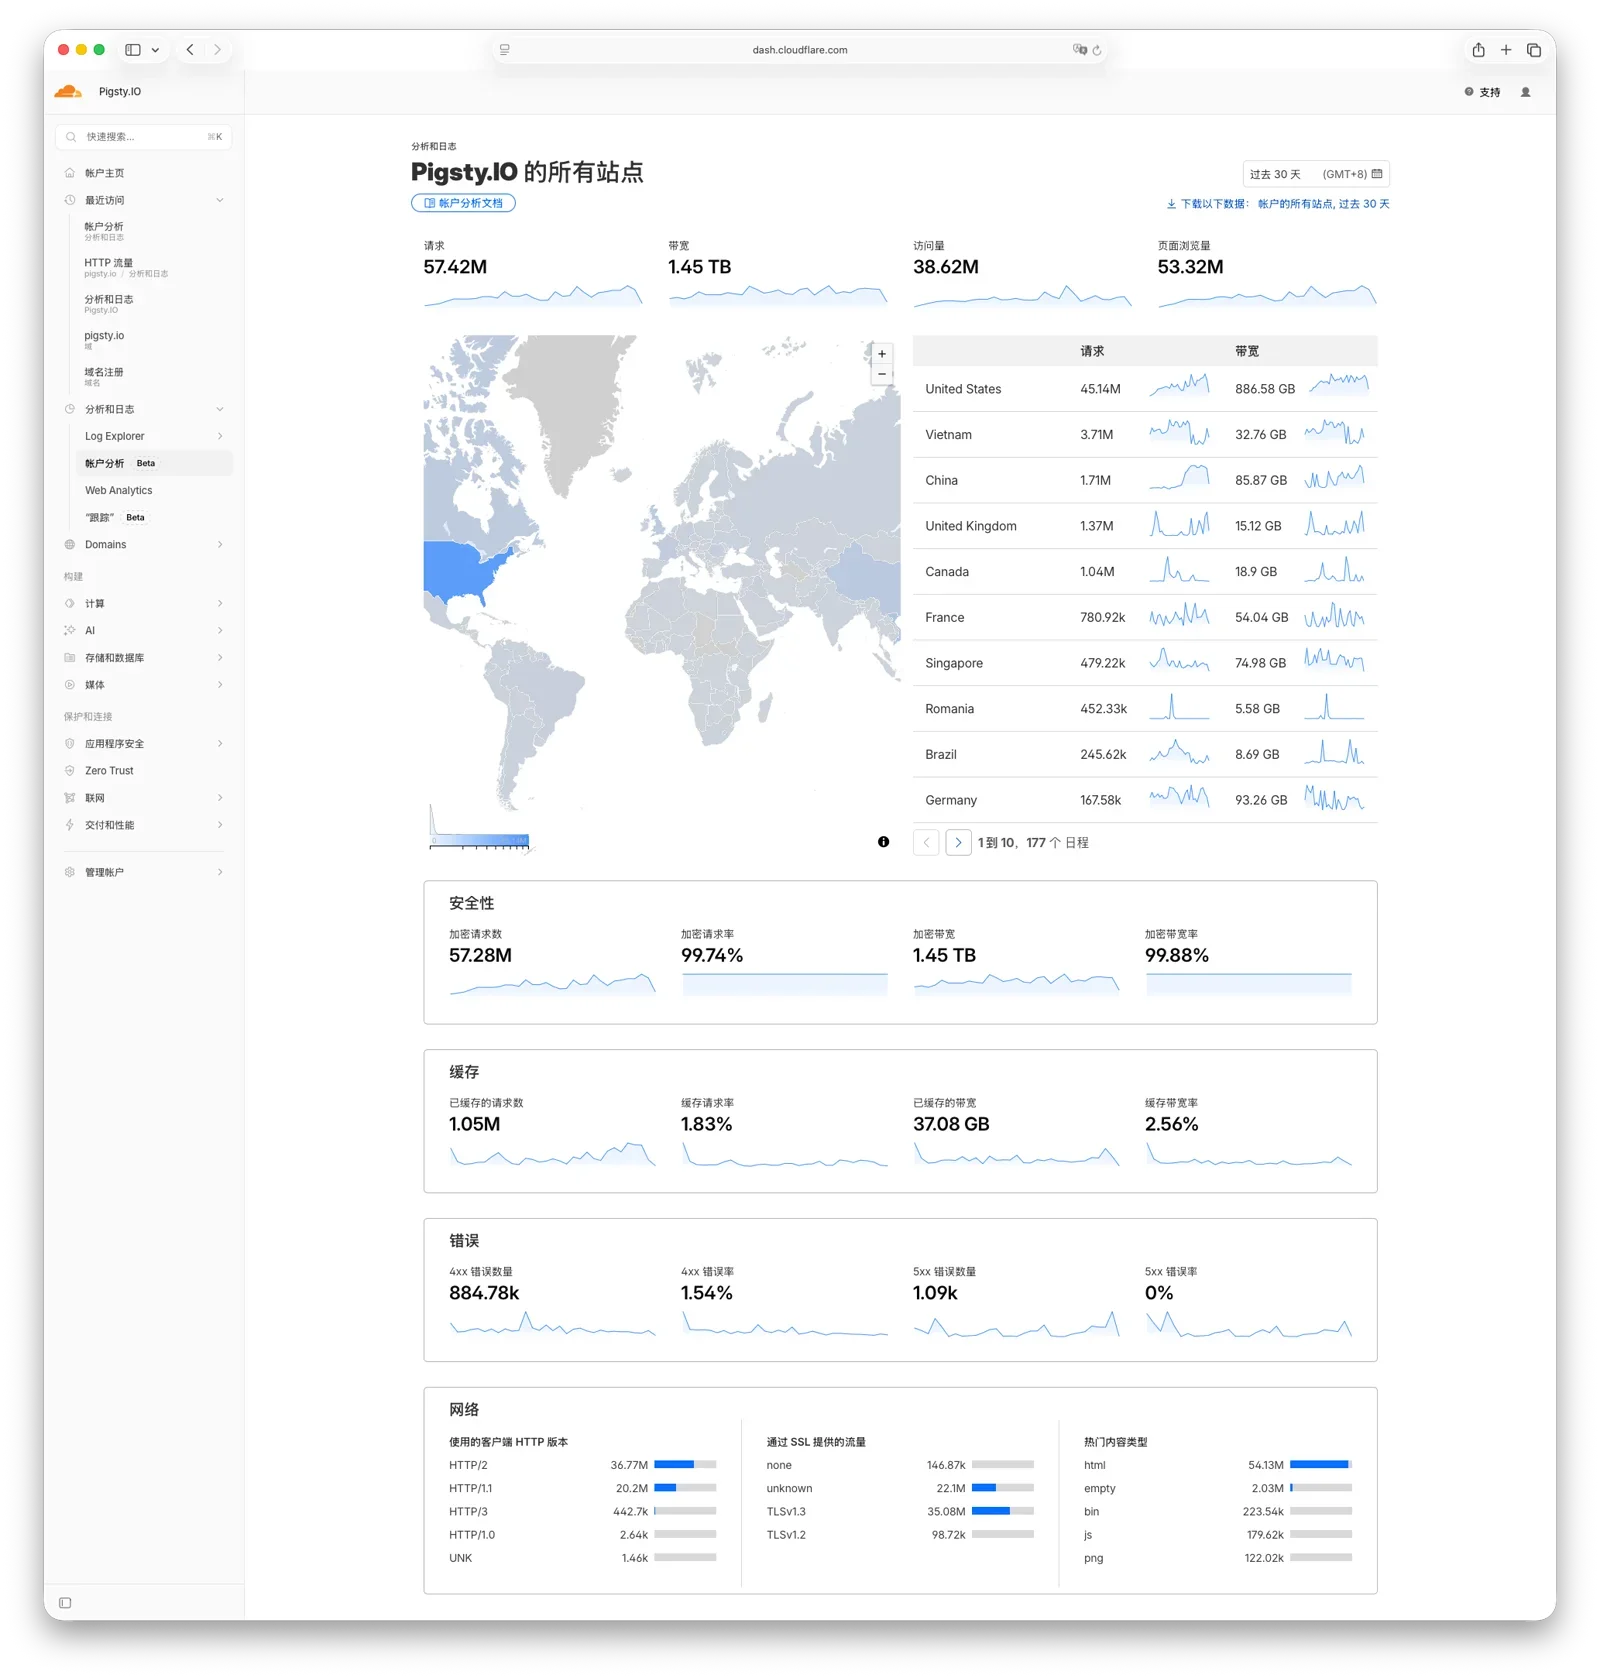The image size is (1600, 1678).
Task: Open the 帐户分析文档 docs button
Action: pyautogui.click(x=463, y=203)
